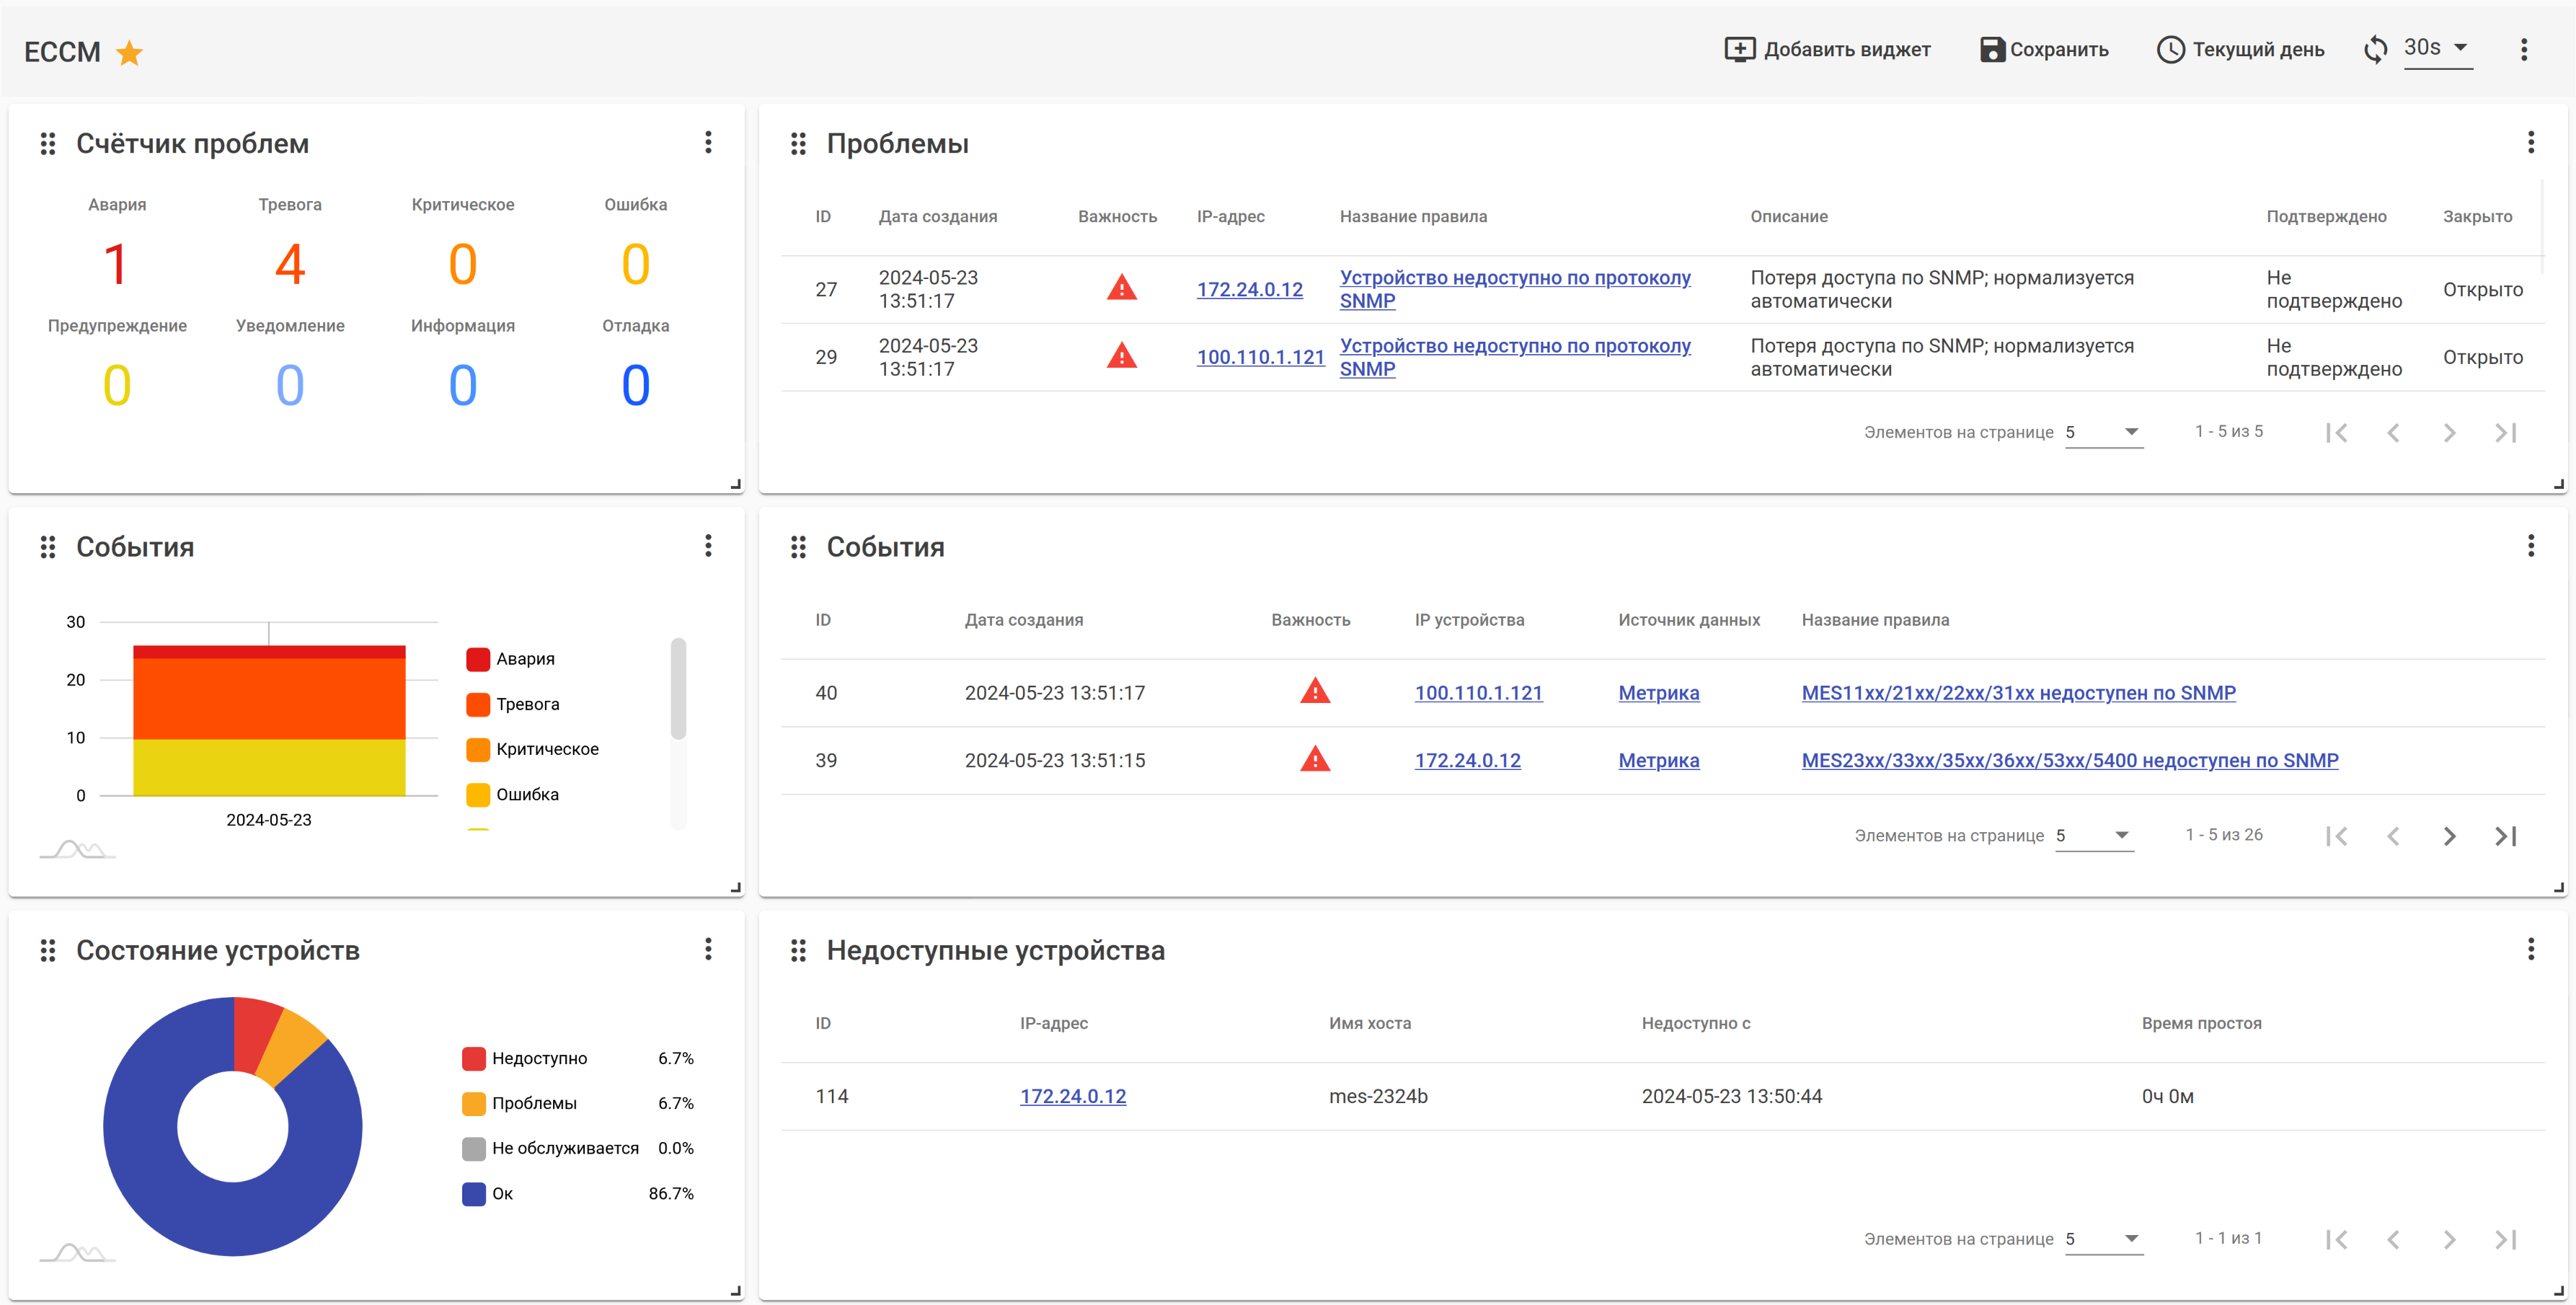Open items per page dropdown in События table
This screenshot has height=1305, width=2576.
click(2094, 835)
